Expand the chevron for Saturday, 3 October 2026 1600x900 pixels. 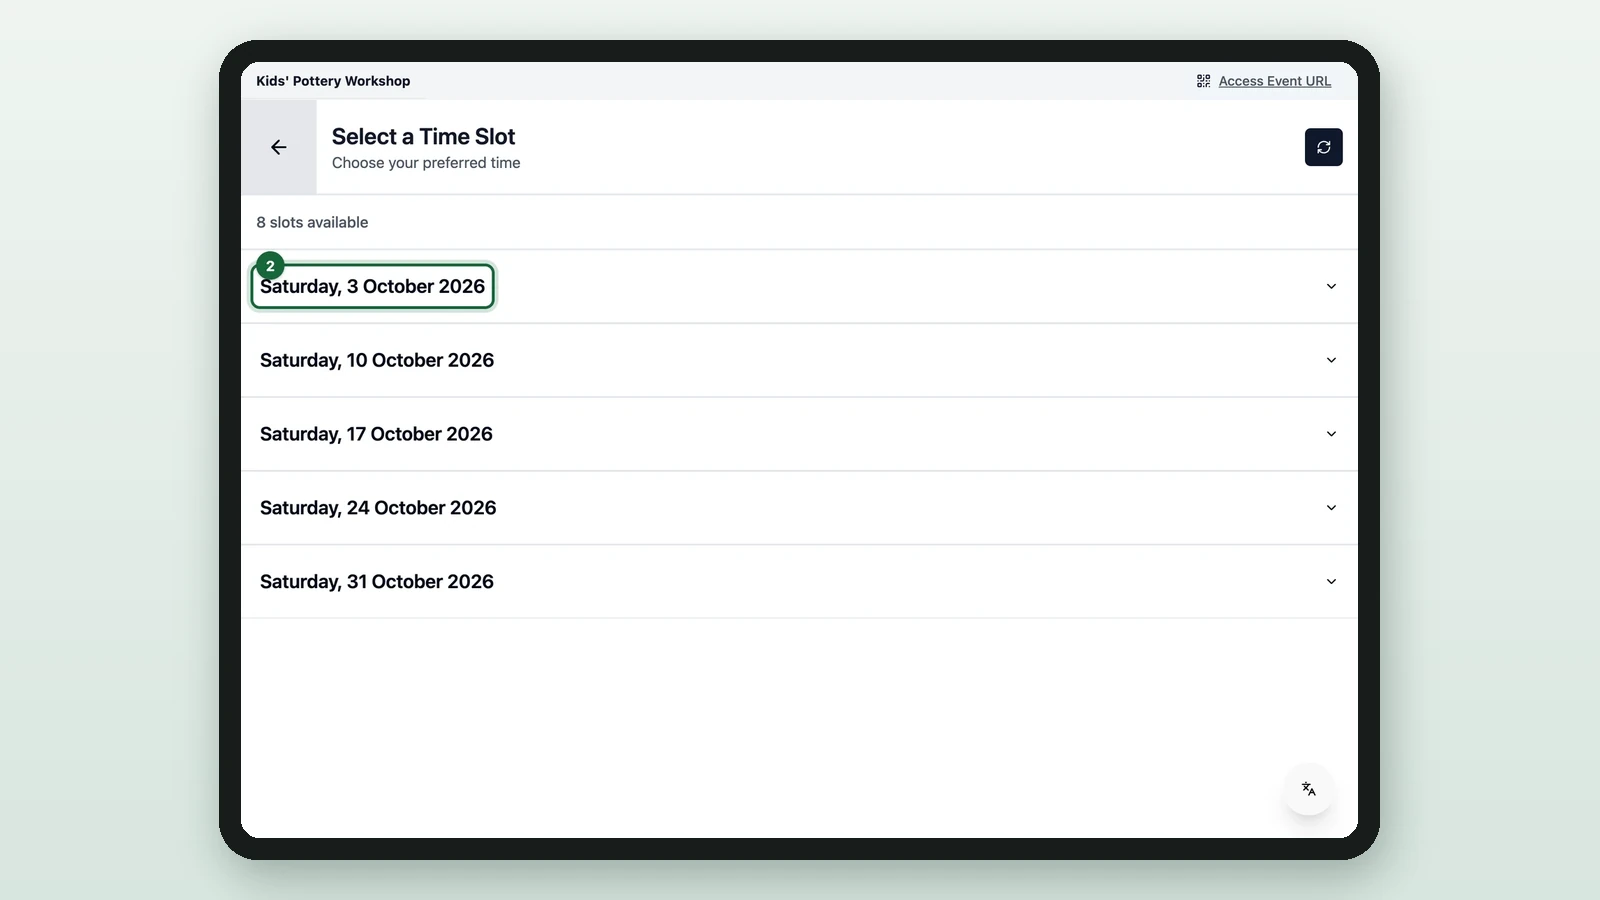[1331, 286]
